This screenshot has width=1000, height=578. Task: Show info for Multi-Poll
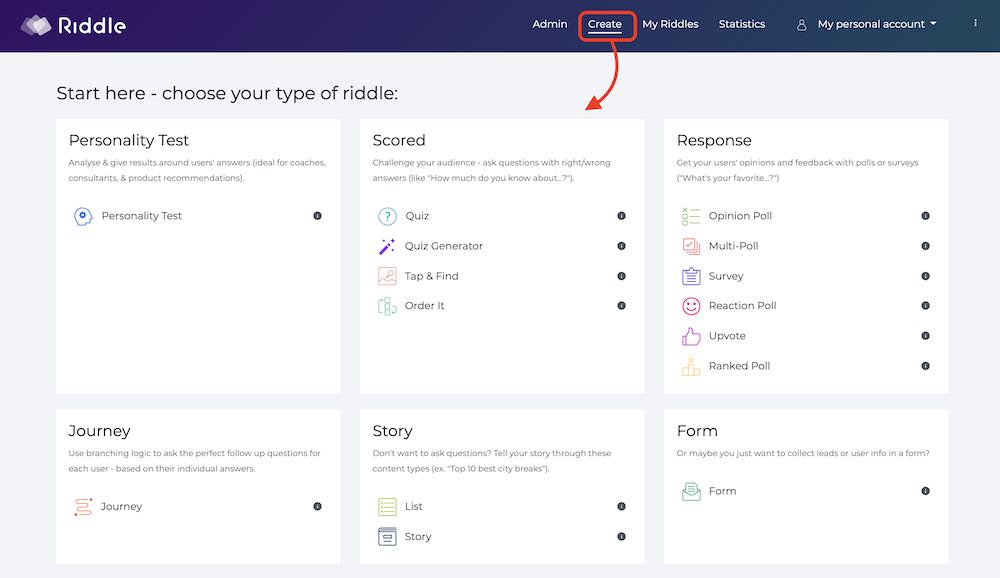pos(925,246)
